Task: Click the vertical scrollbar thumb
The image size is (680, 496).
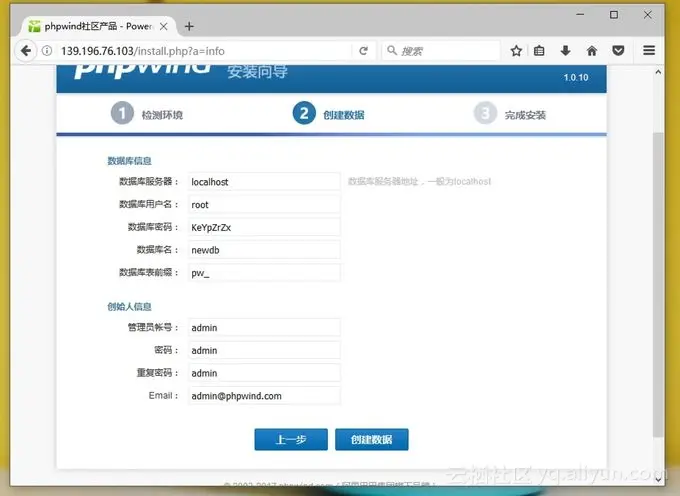Action: tap(658, 284)
